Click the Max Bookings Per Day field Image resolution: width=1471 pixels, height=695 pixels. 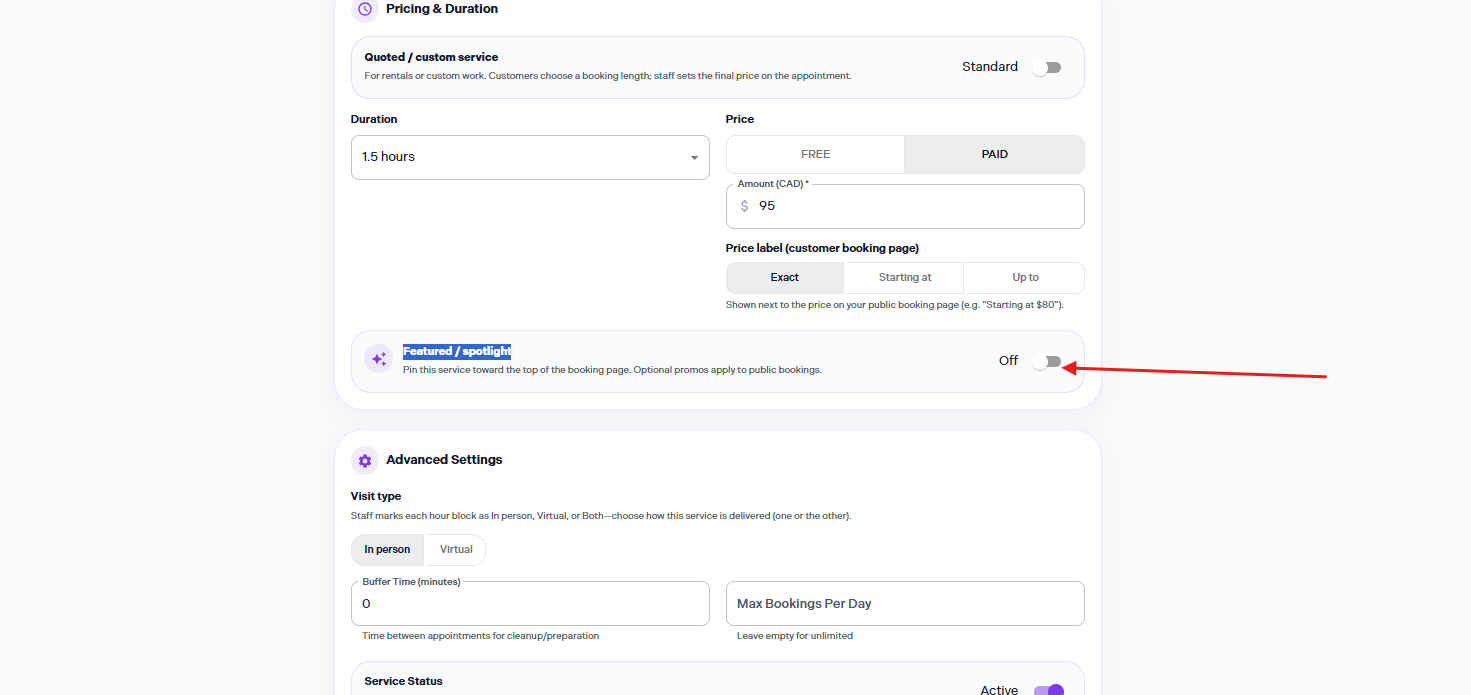point(905,603)
